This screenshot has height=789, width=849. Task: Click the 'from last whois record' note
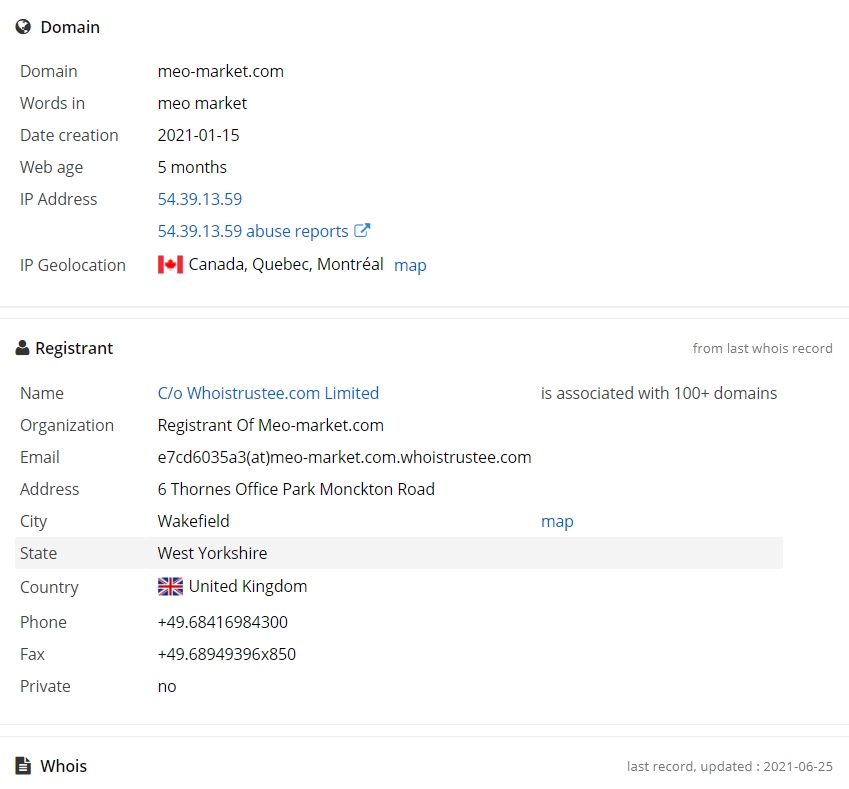pyautogui.click(x=762, y=348)
